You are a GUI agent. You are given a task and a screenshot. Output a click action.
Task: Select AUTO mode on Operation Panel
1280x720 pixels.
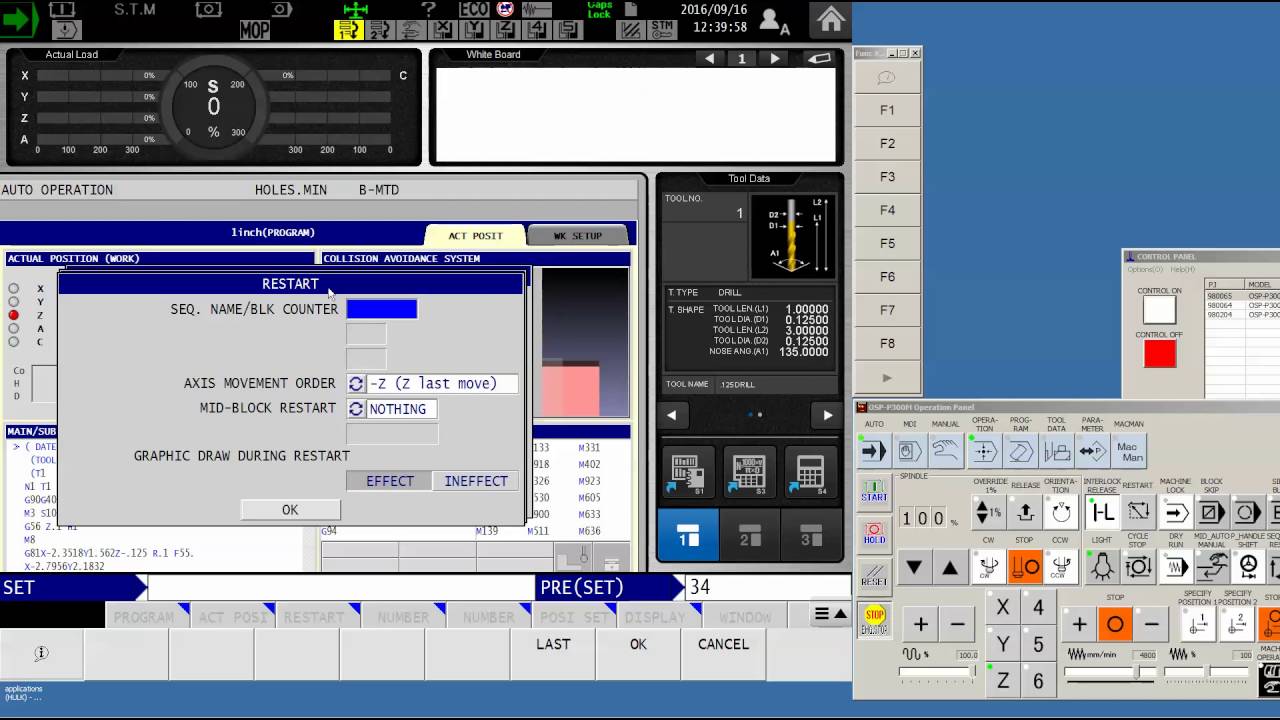click(874, 452)
